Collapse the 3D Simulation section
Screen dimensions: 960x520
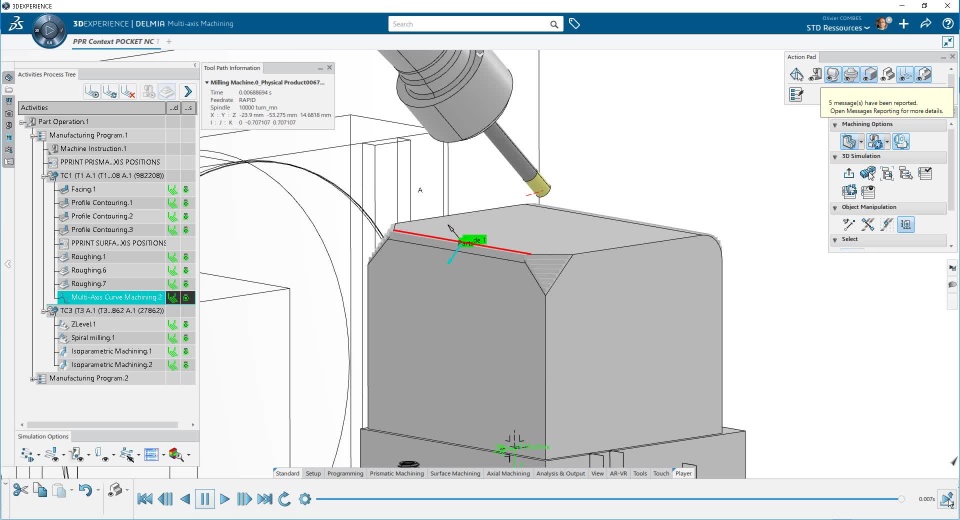coord(834,157)
